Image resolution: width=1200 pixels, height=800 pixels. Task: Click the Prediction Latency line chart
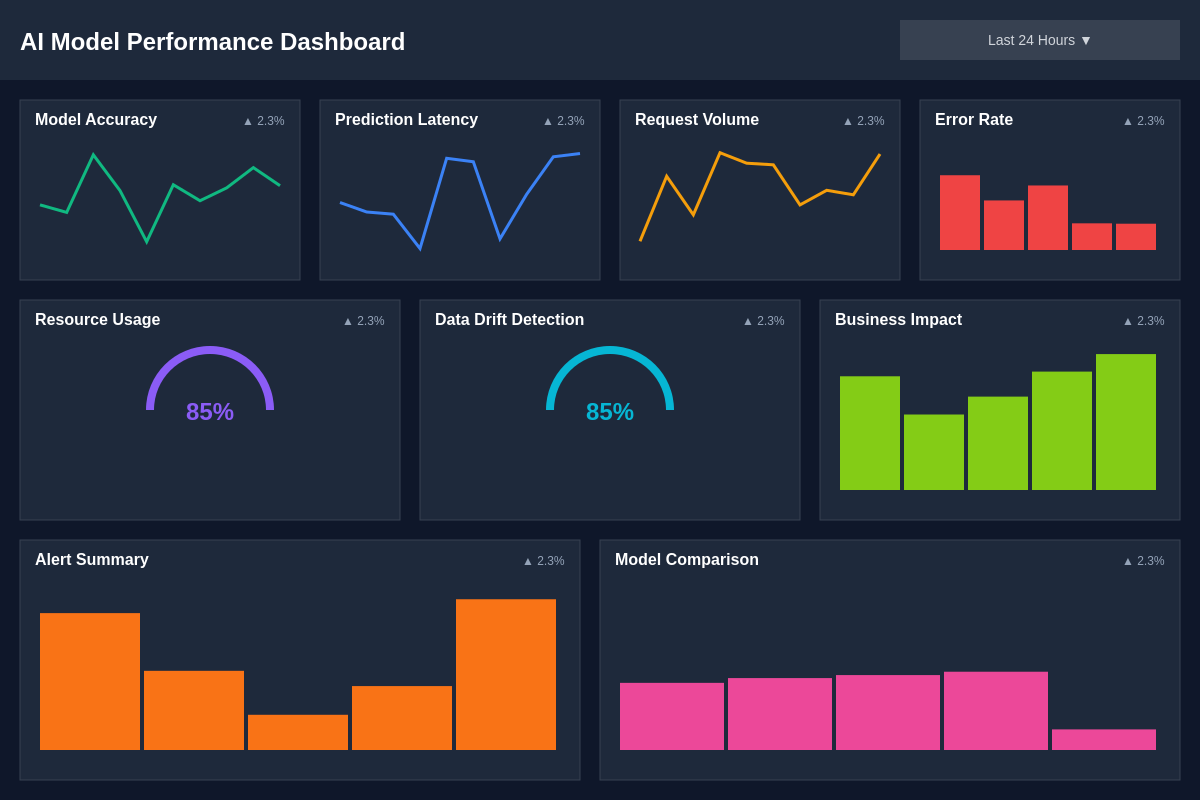point(460,199)
